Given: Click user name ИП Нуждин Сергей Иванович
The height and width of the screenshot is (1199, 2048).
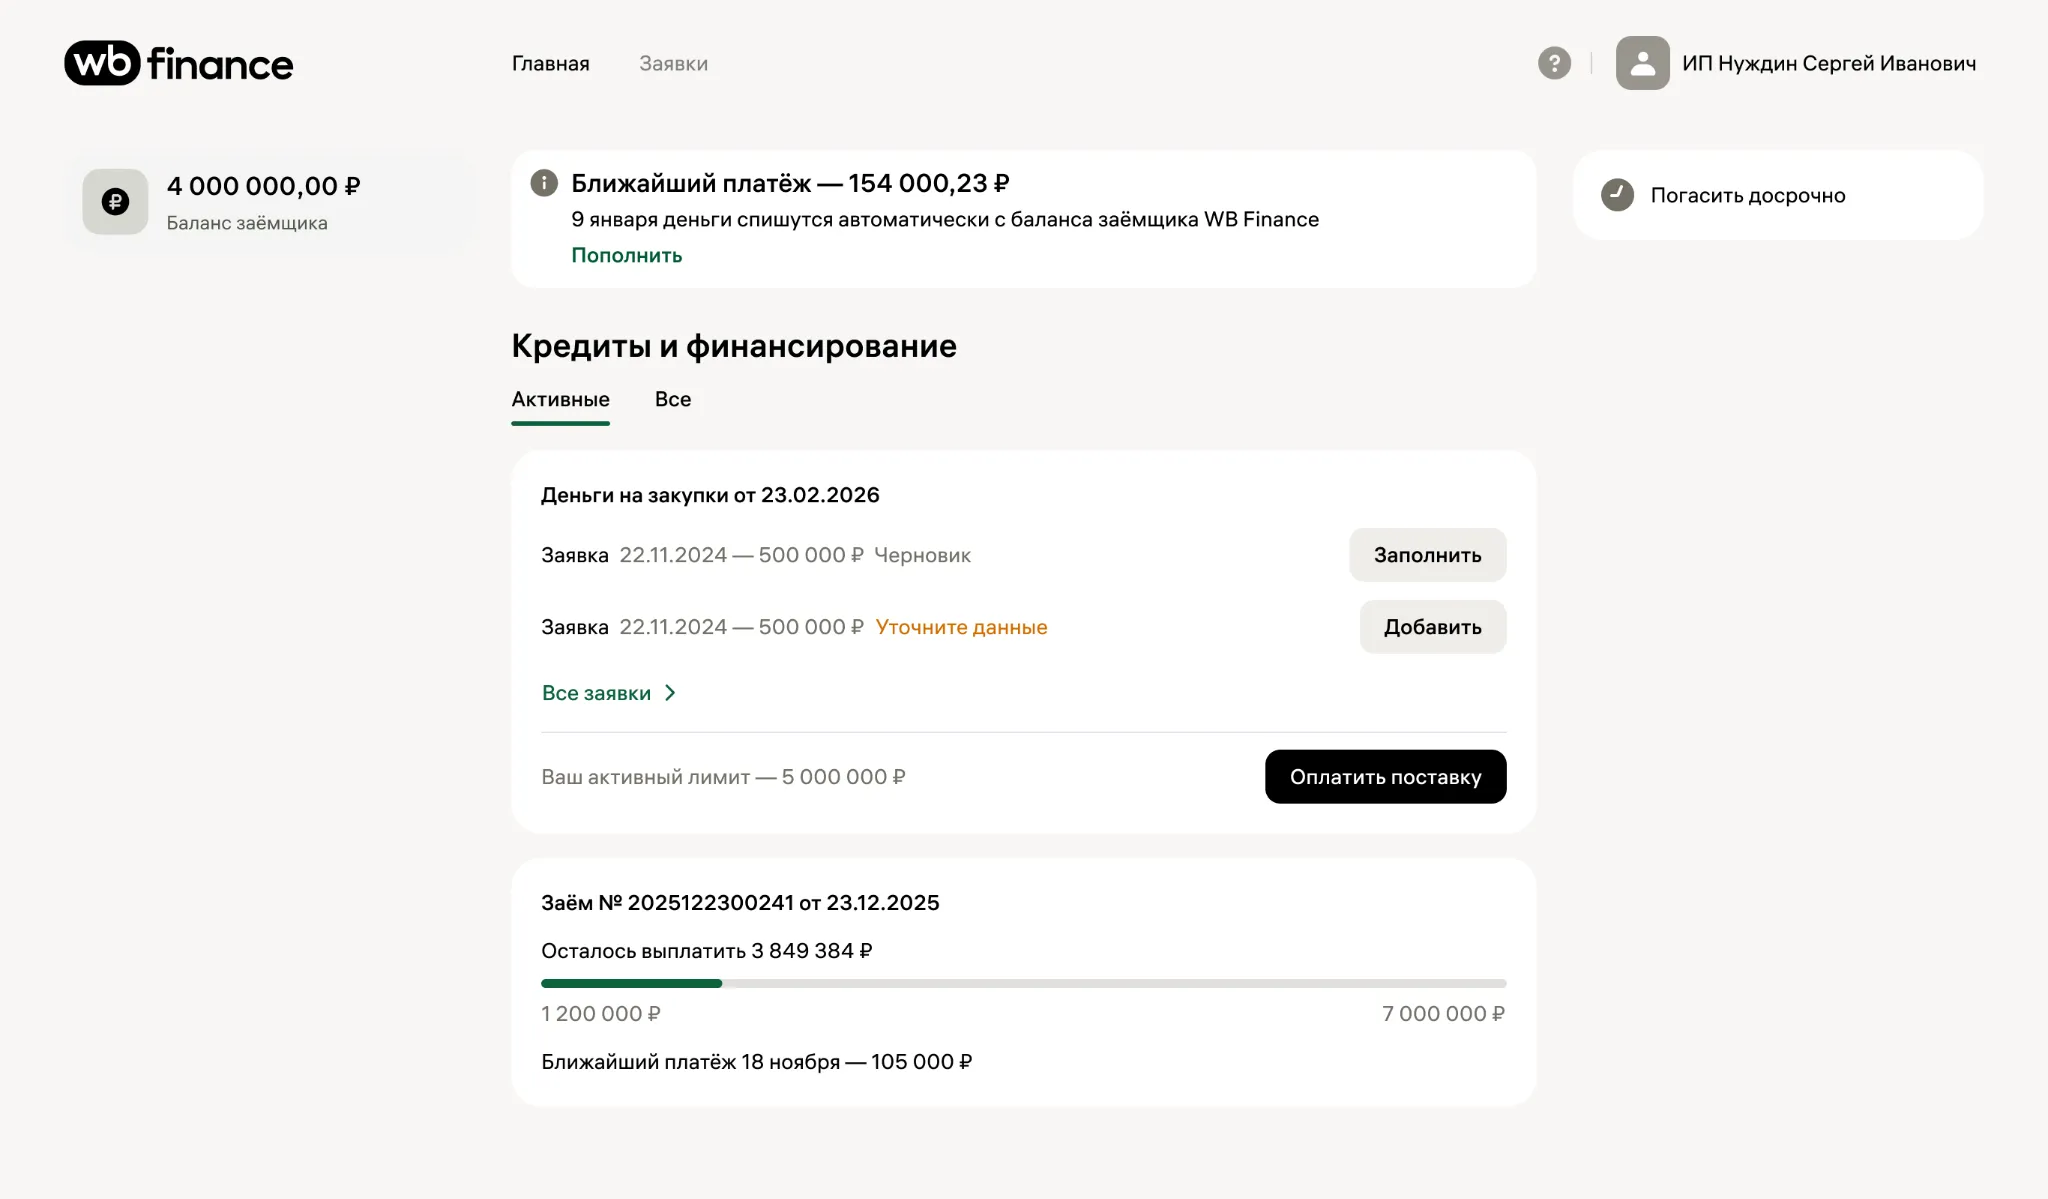Looking at the screenshot, I should (1829, 63).
